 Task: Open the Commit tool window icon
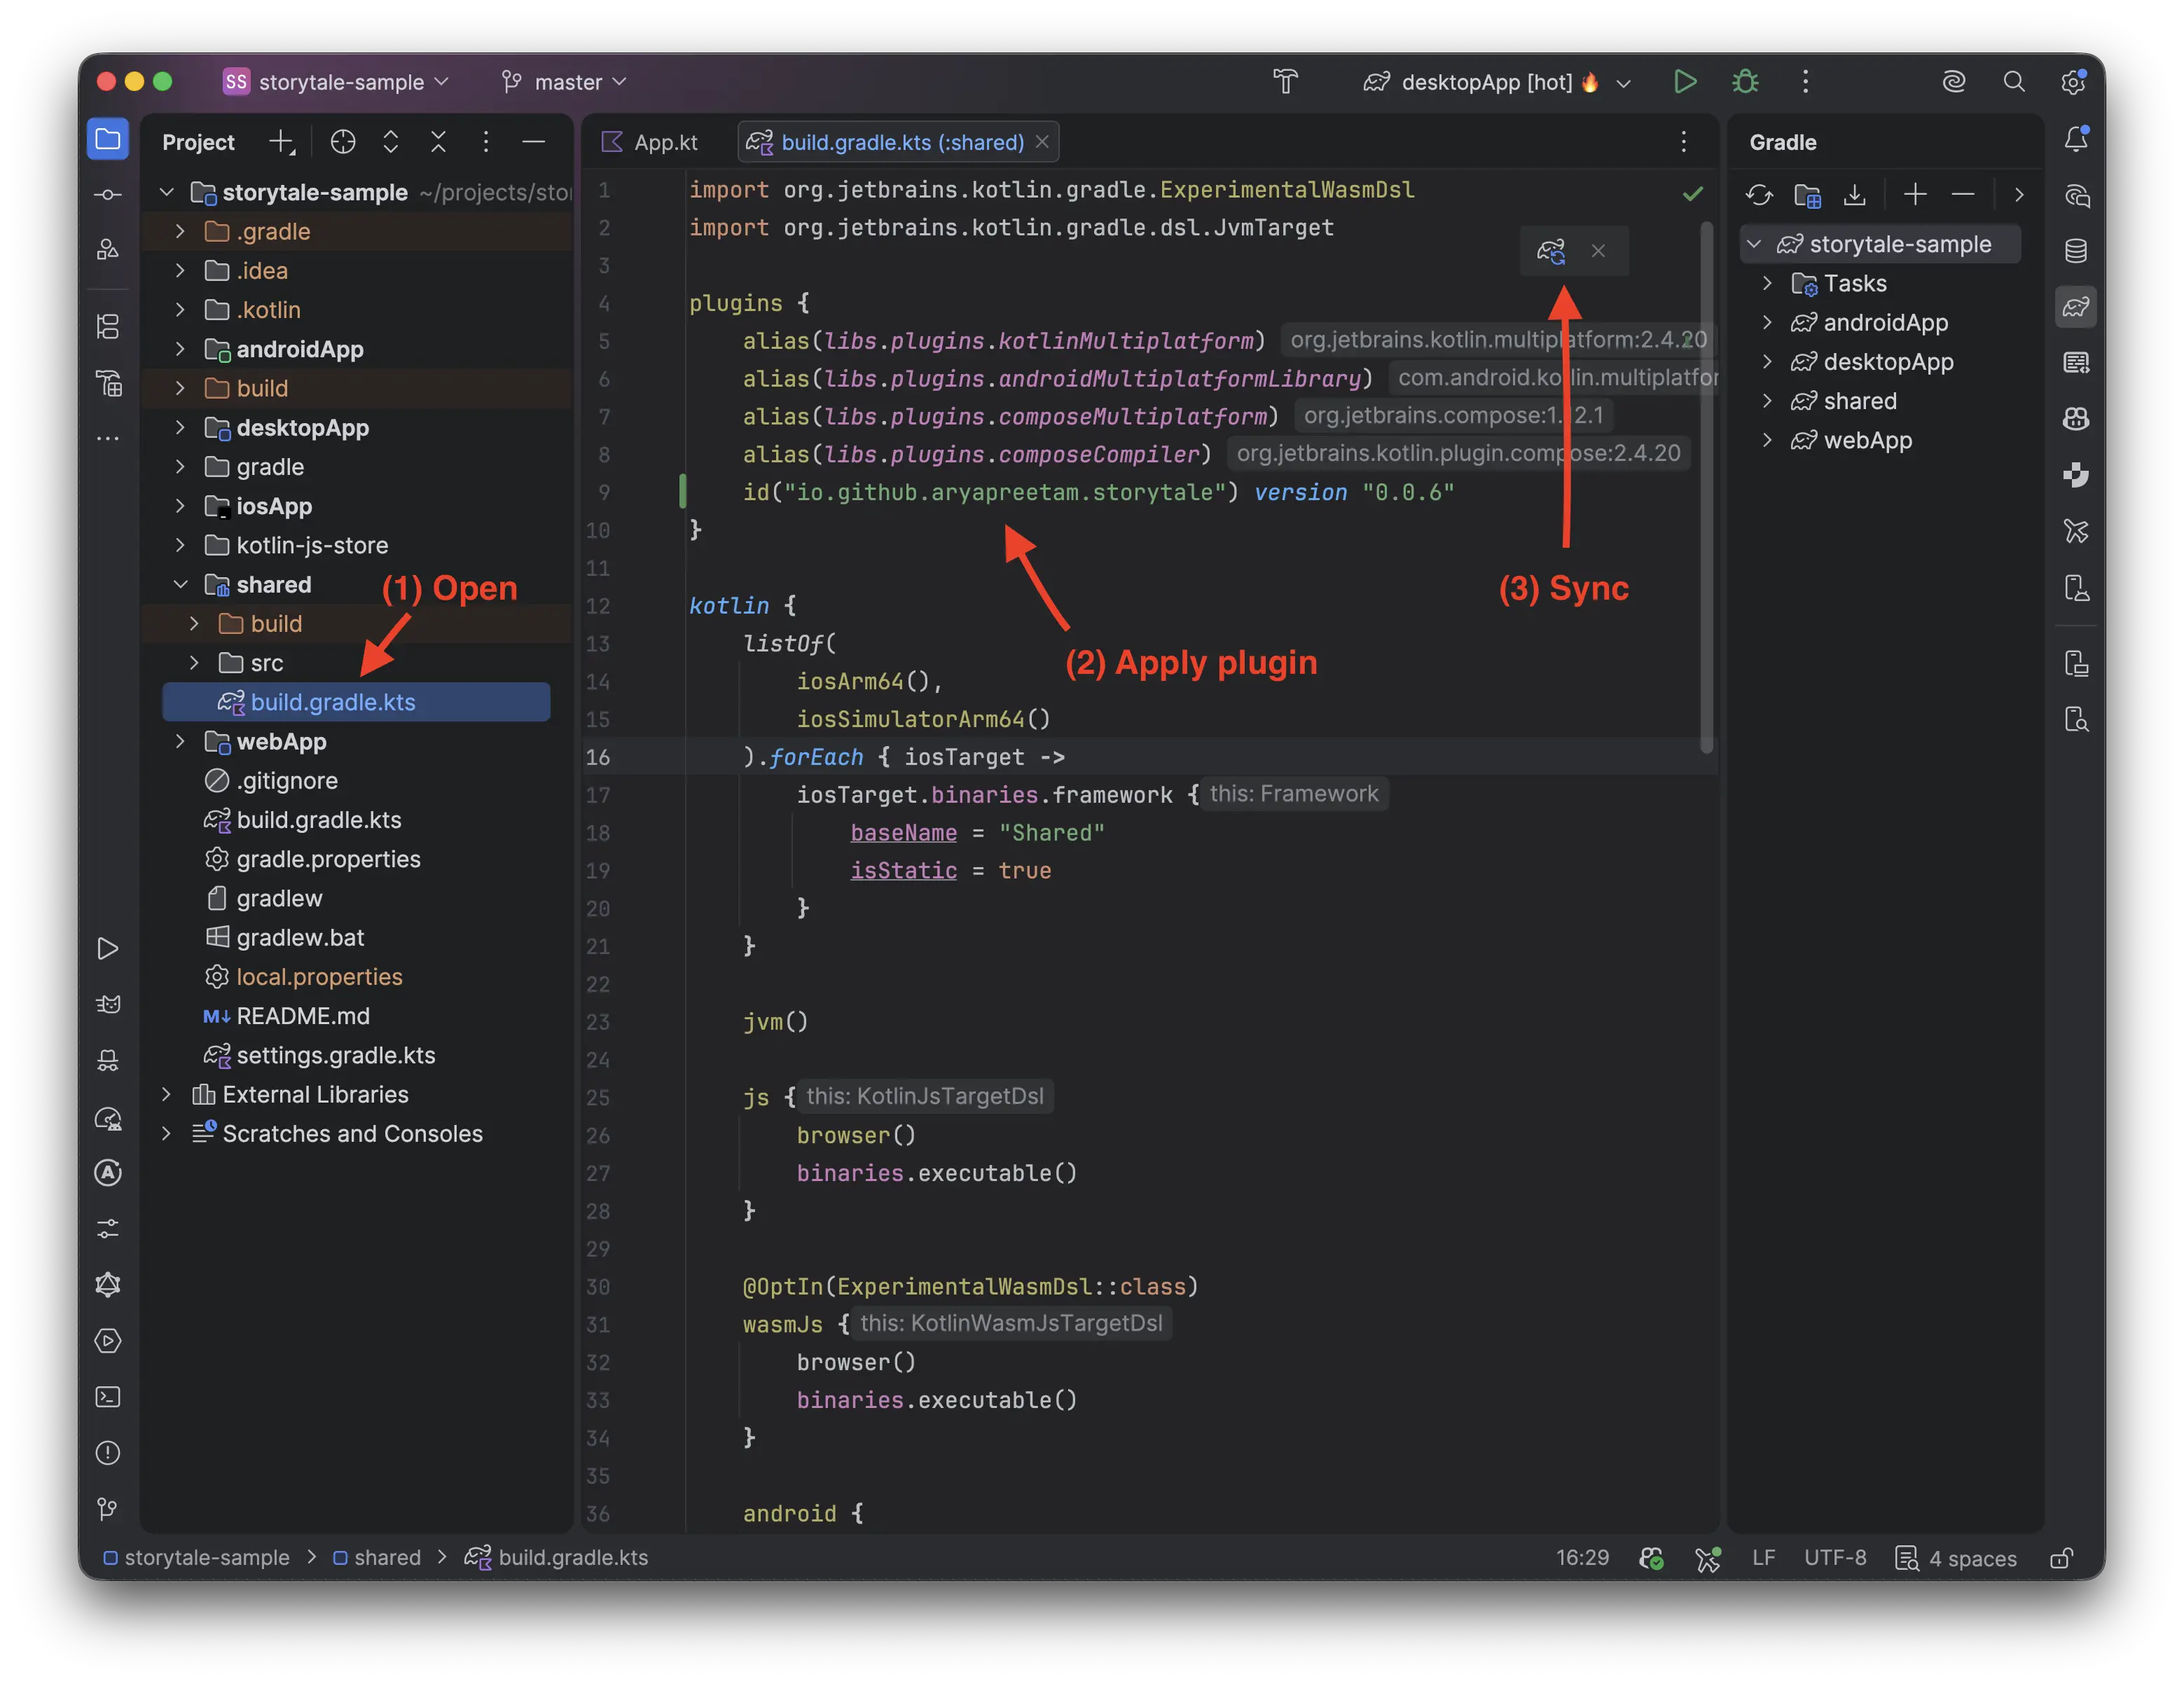pyautogui.click(x=108, y=195)
